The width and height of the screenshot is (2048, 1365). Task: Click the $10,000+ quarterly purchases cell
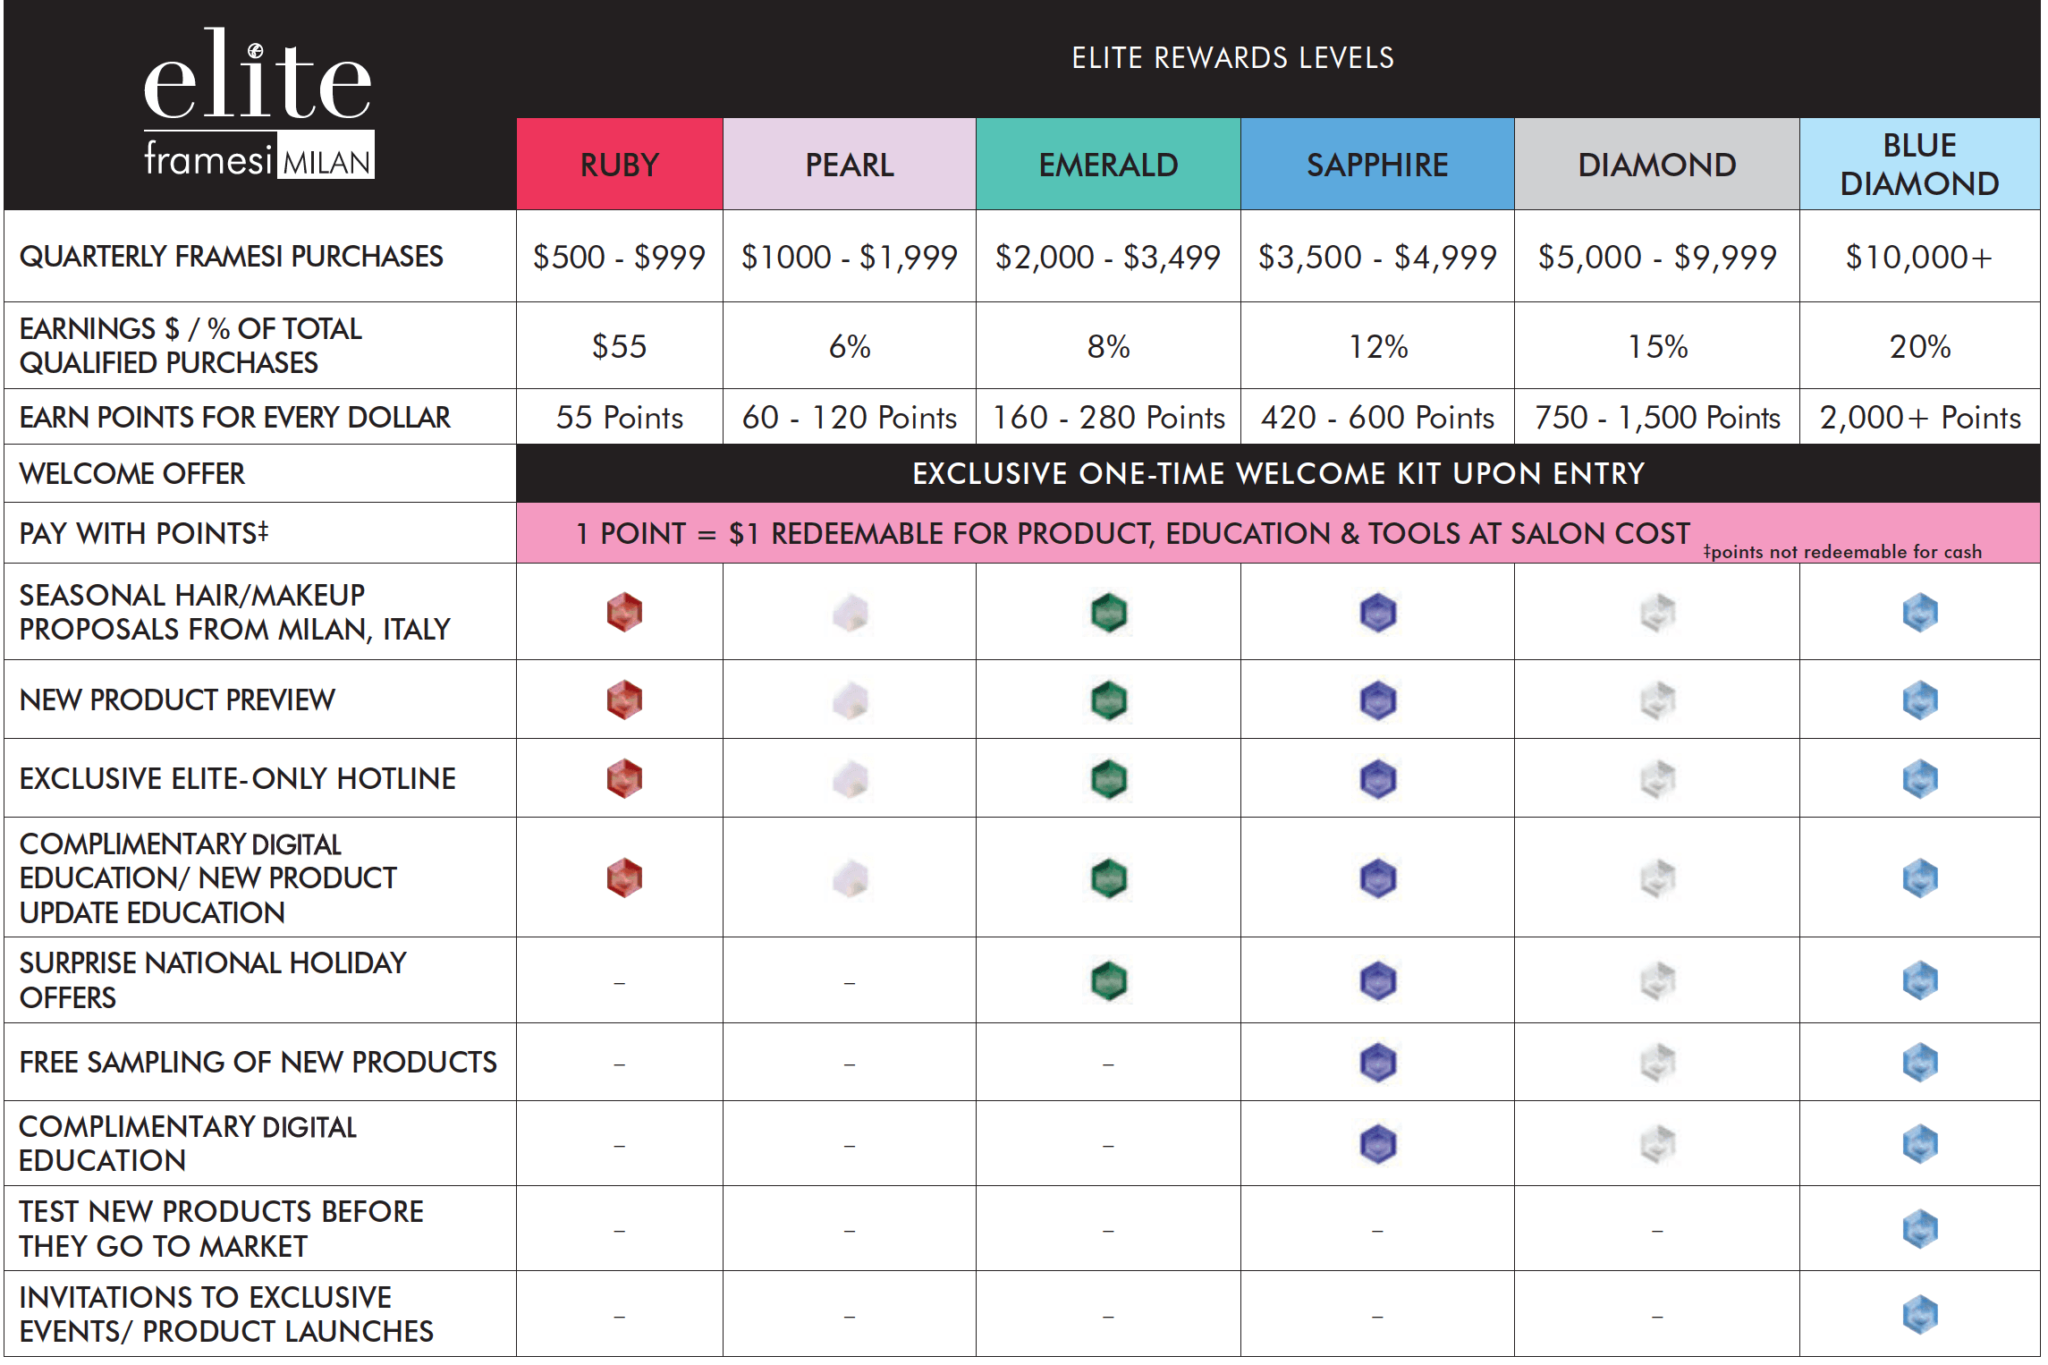(1919, 257)
